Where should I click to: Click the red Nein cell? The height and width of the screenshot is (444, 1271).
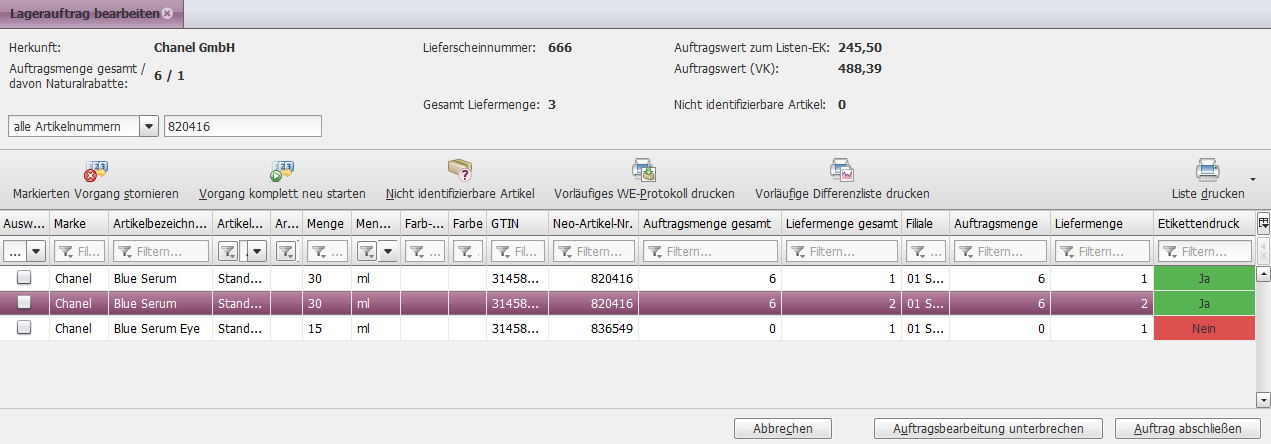click(x=1204, y=328)
